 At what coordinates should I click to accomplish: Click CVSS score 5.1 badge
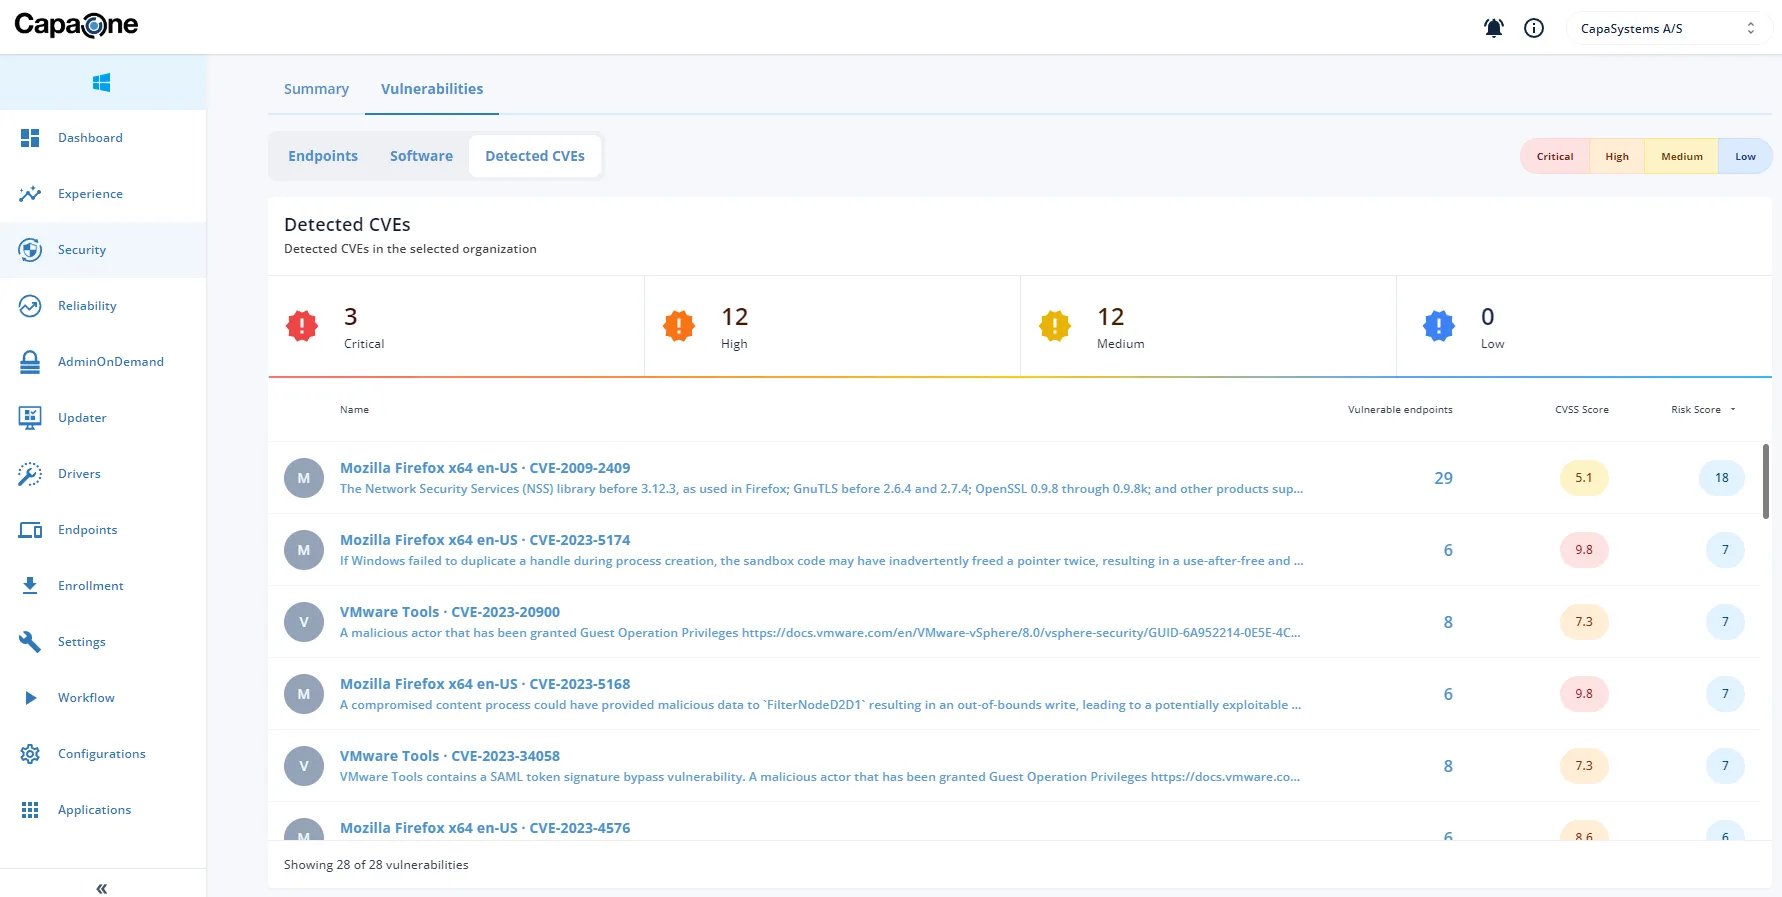[1584, 478]
